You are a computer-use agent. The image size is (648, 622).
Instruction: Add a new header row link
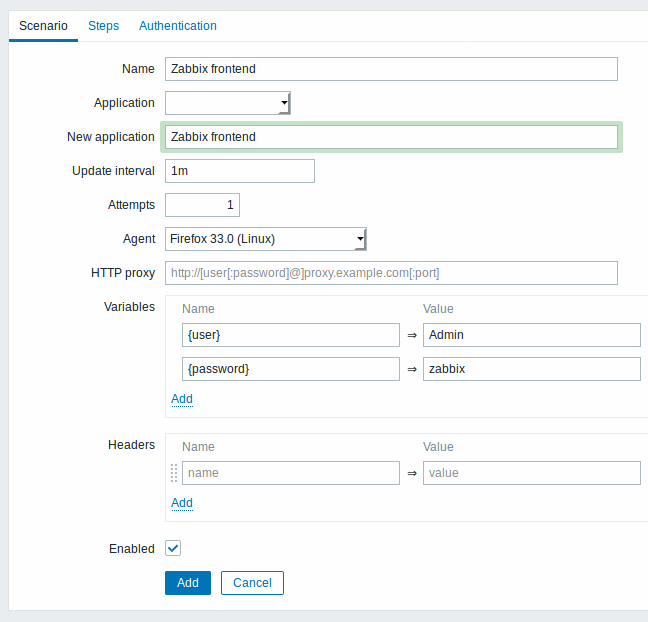[182, 503]
